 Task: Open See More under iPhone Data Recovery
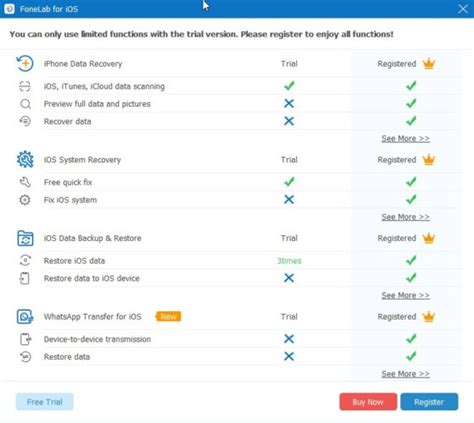pos(405,138)
